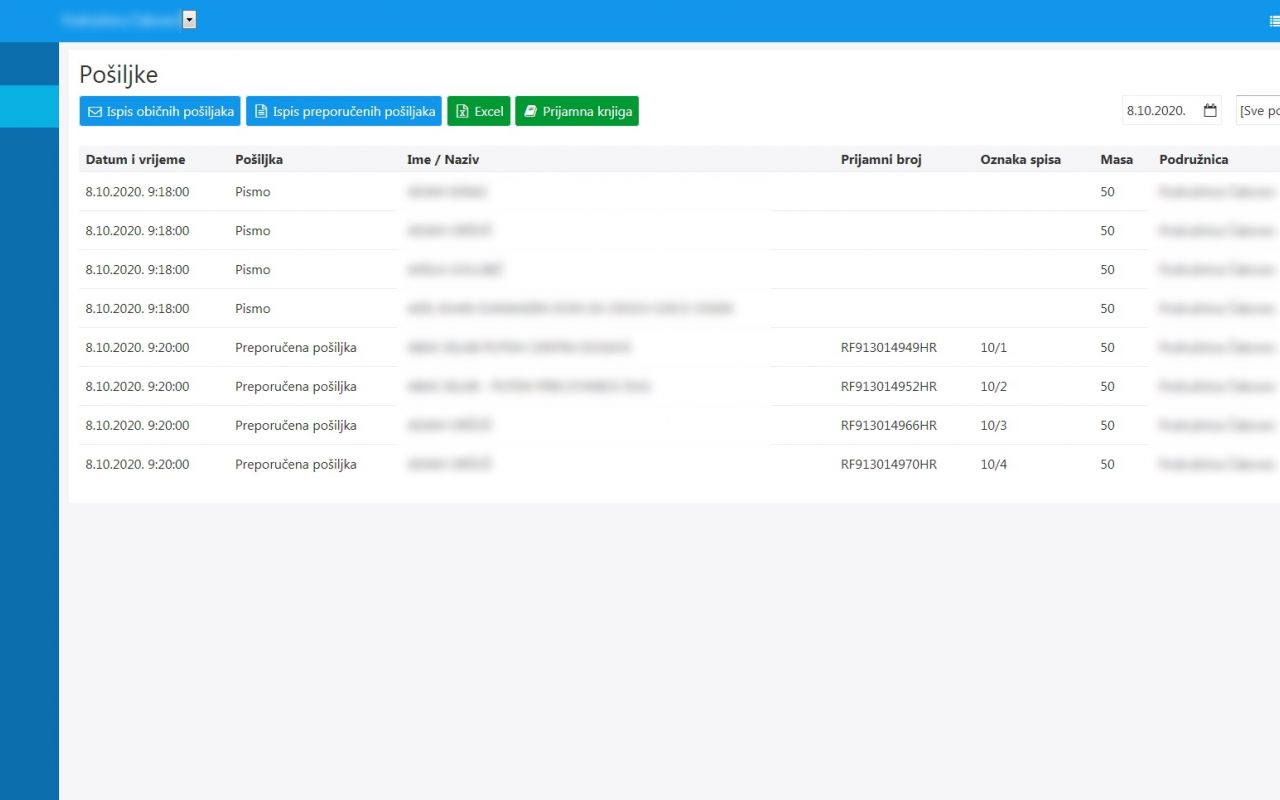Open the calendar date picker icon
Image resolution: width=1280 pixels, height=800 pixels.
point(1210,111)
